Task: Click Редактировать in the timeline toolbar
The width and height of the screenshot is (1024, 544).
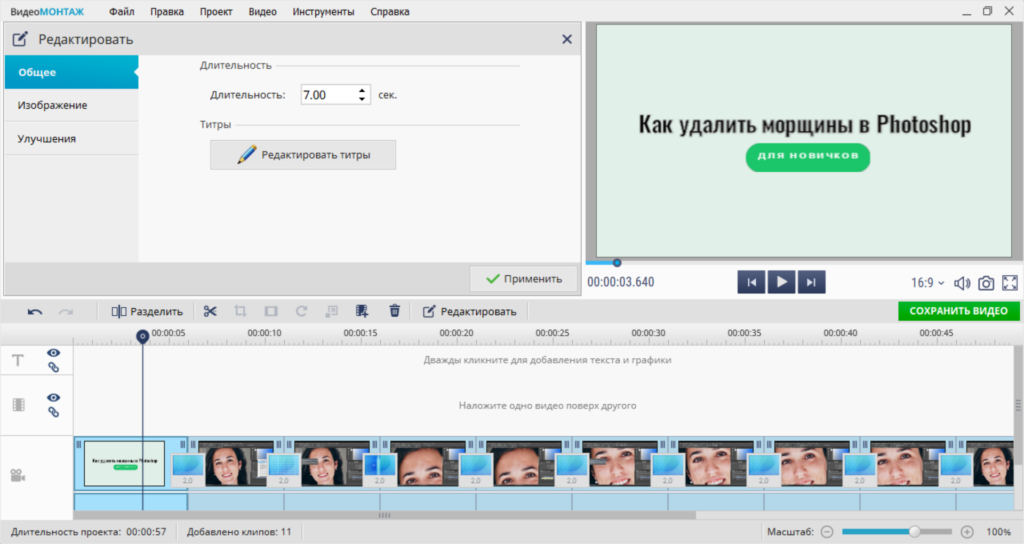Action: coord(469,312)
